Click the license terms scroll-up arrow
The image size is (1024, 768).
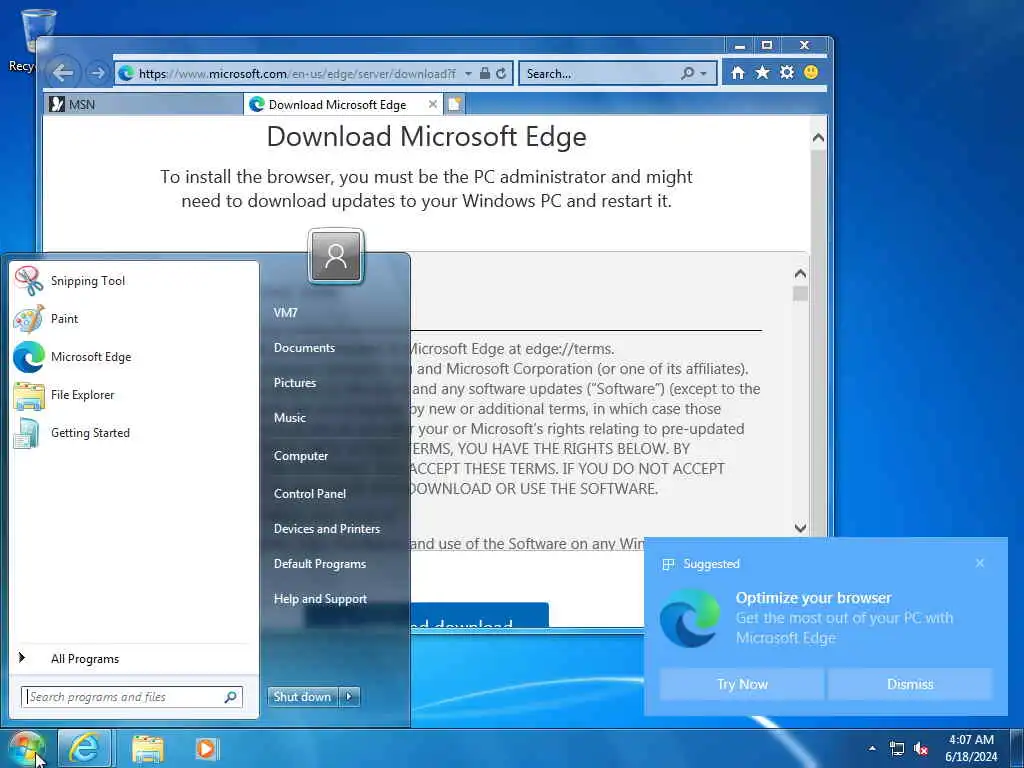click(x=800, y=274)
